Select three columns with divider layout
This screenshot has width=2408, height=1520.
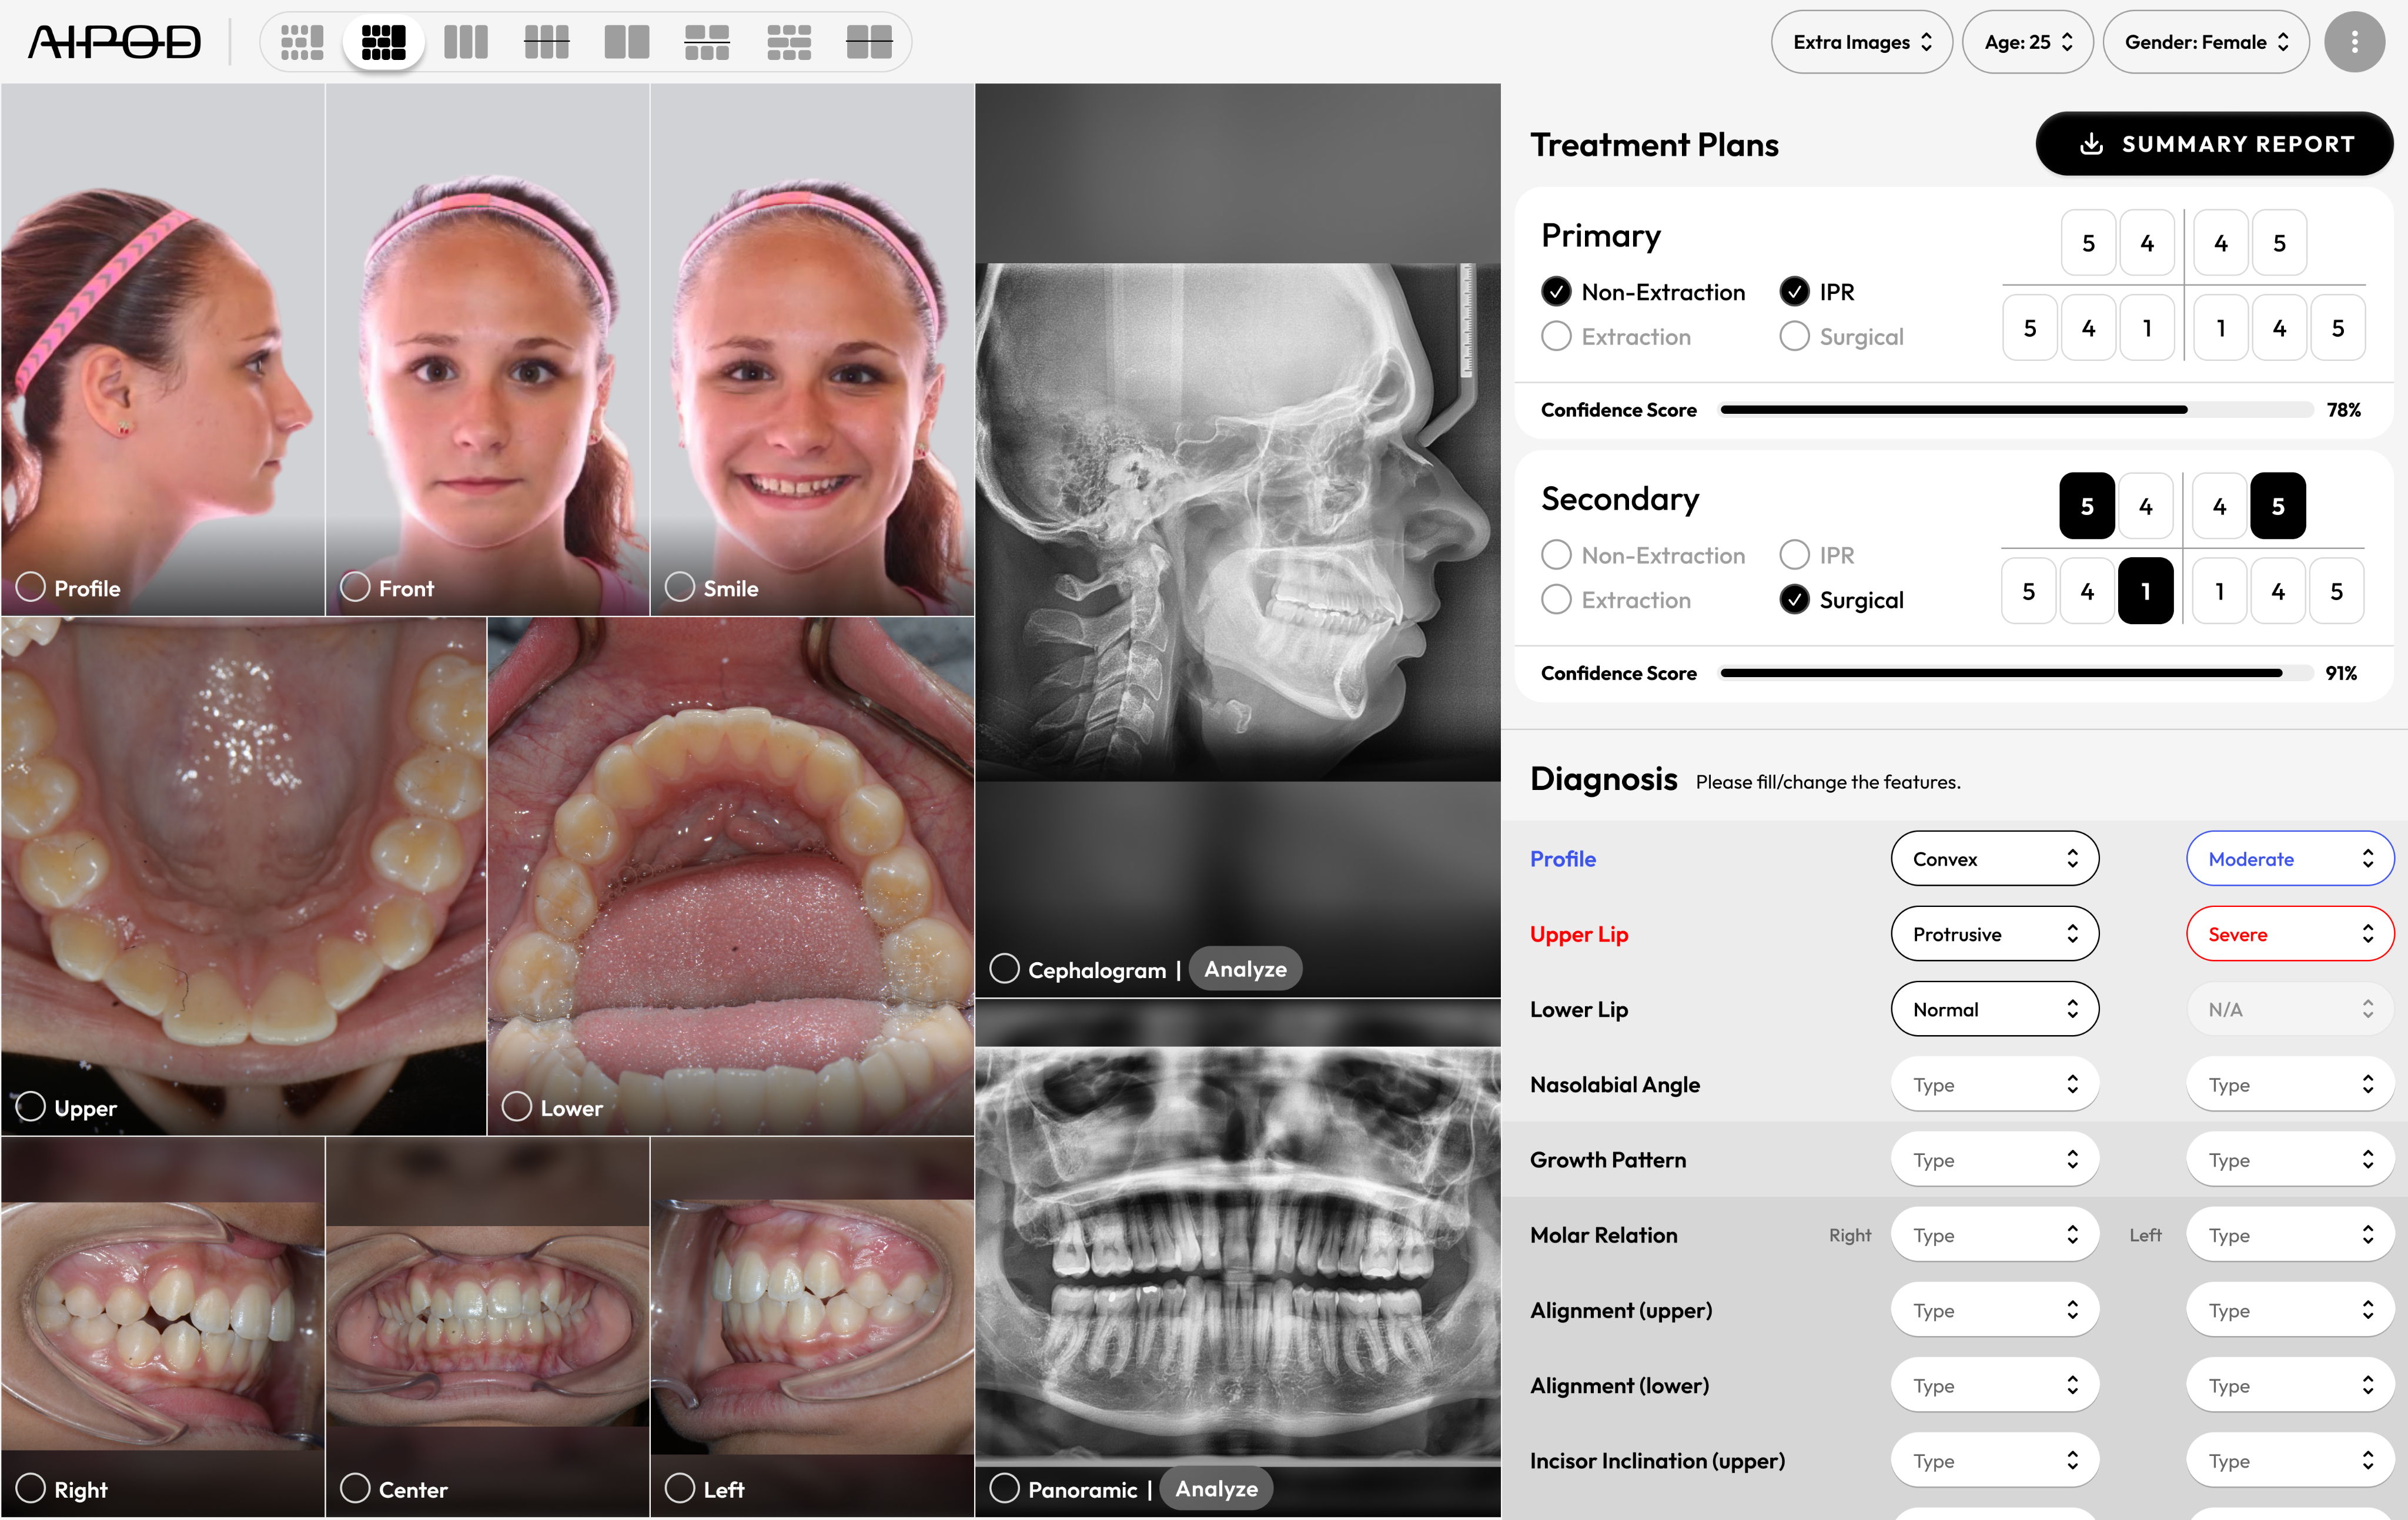pyautogui.click(x=546, y=42)
